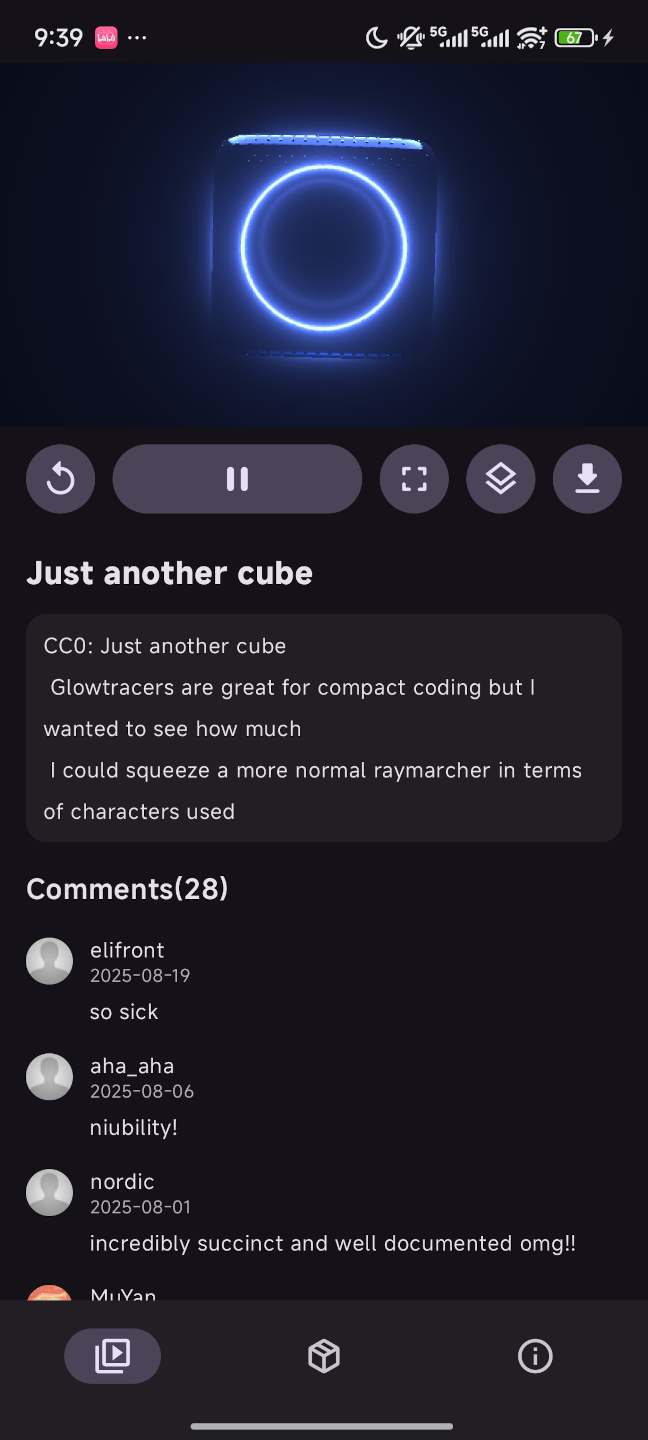Open the info tab in bottom navigation
Image resolution: width=648 pixels, height=1440 pixels.
535,1356
